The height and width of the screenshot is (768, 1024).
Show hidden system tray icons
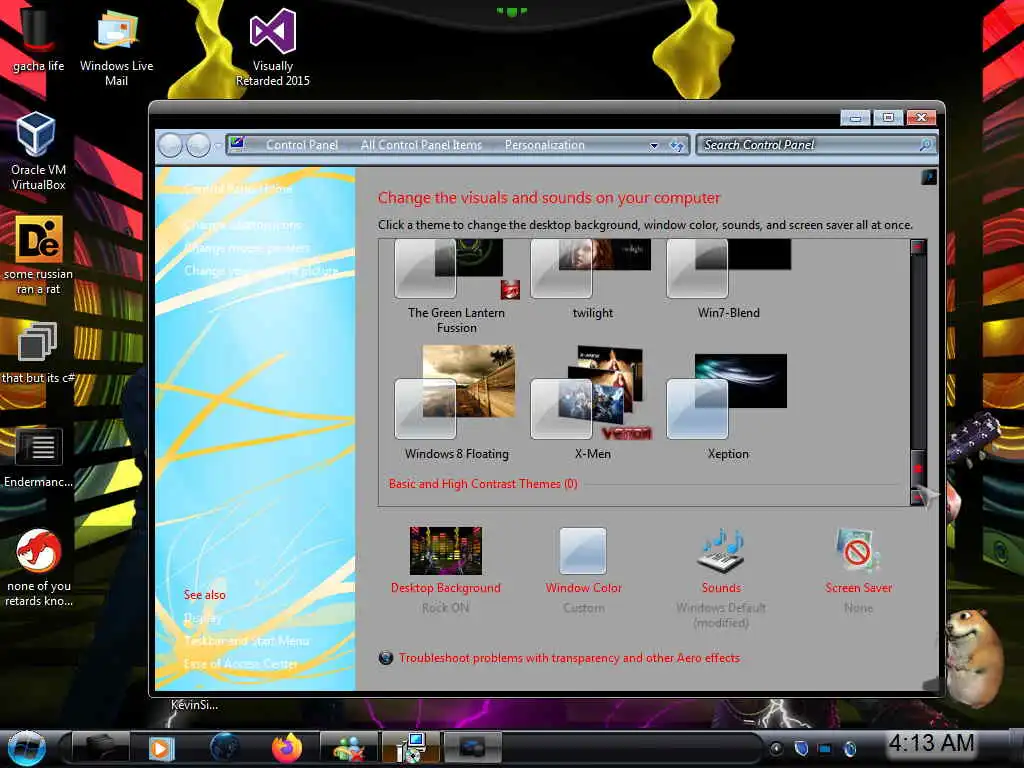pos(776,748)
